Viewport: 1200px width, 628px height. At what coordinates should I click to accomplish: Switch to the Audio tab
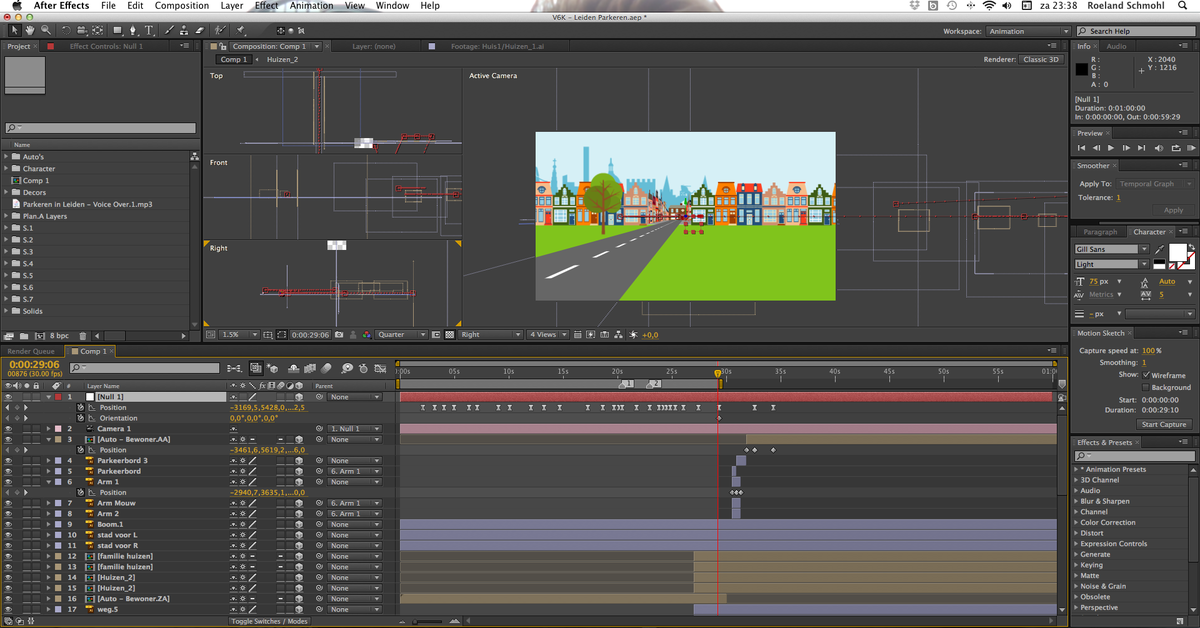point(1116,46)
